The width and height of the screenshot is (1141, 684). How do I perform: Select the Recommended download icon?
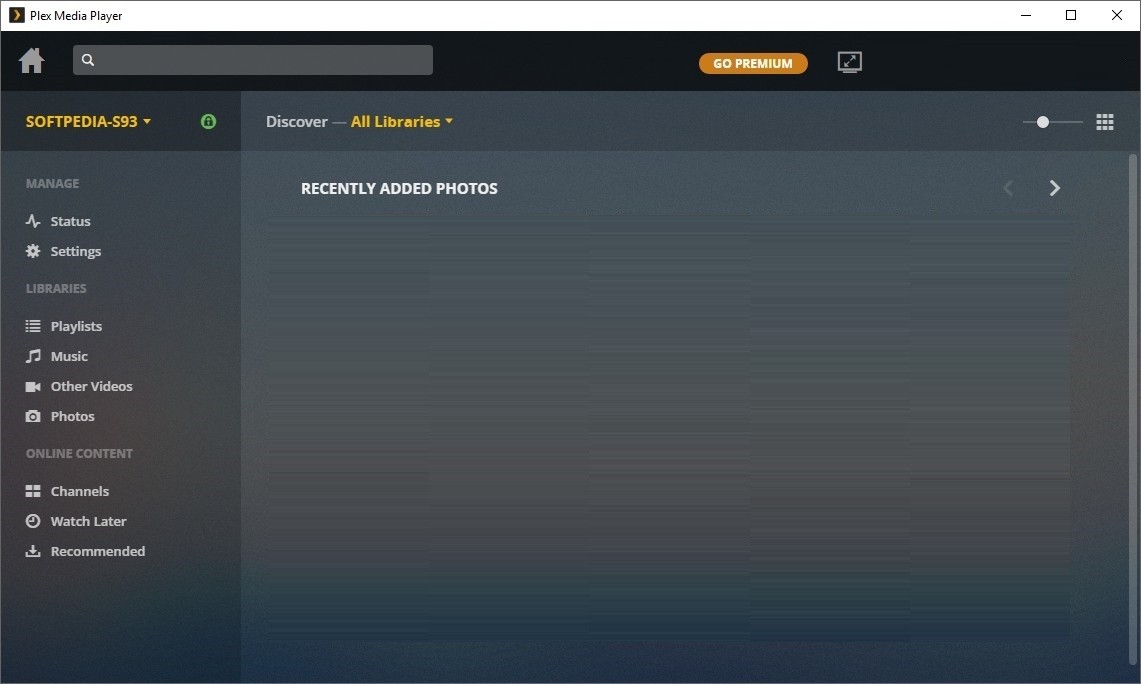[33, 551]
